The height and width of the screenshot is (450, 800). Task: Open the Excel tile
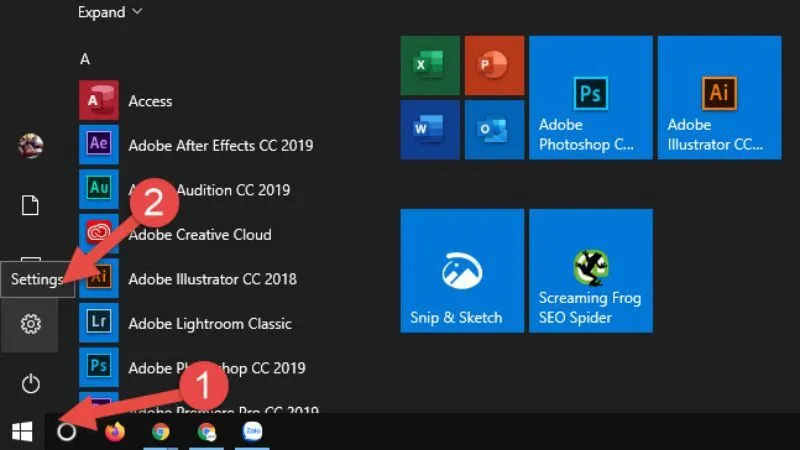click(x=430, y=65)
